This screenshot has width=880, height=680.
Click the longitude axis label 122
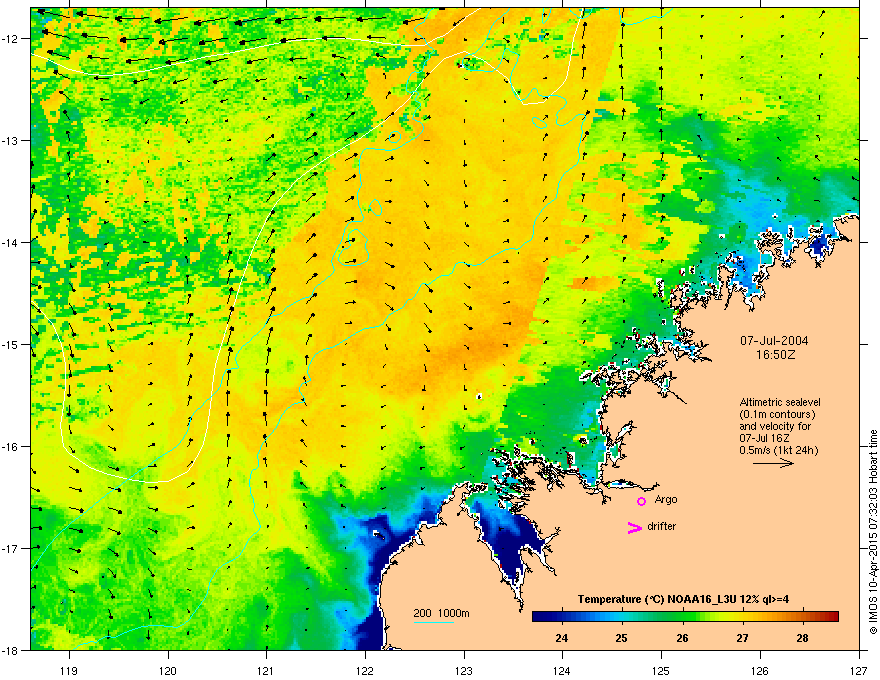click(x=365, y=670)
